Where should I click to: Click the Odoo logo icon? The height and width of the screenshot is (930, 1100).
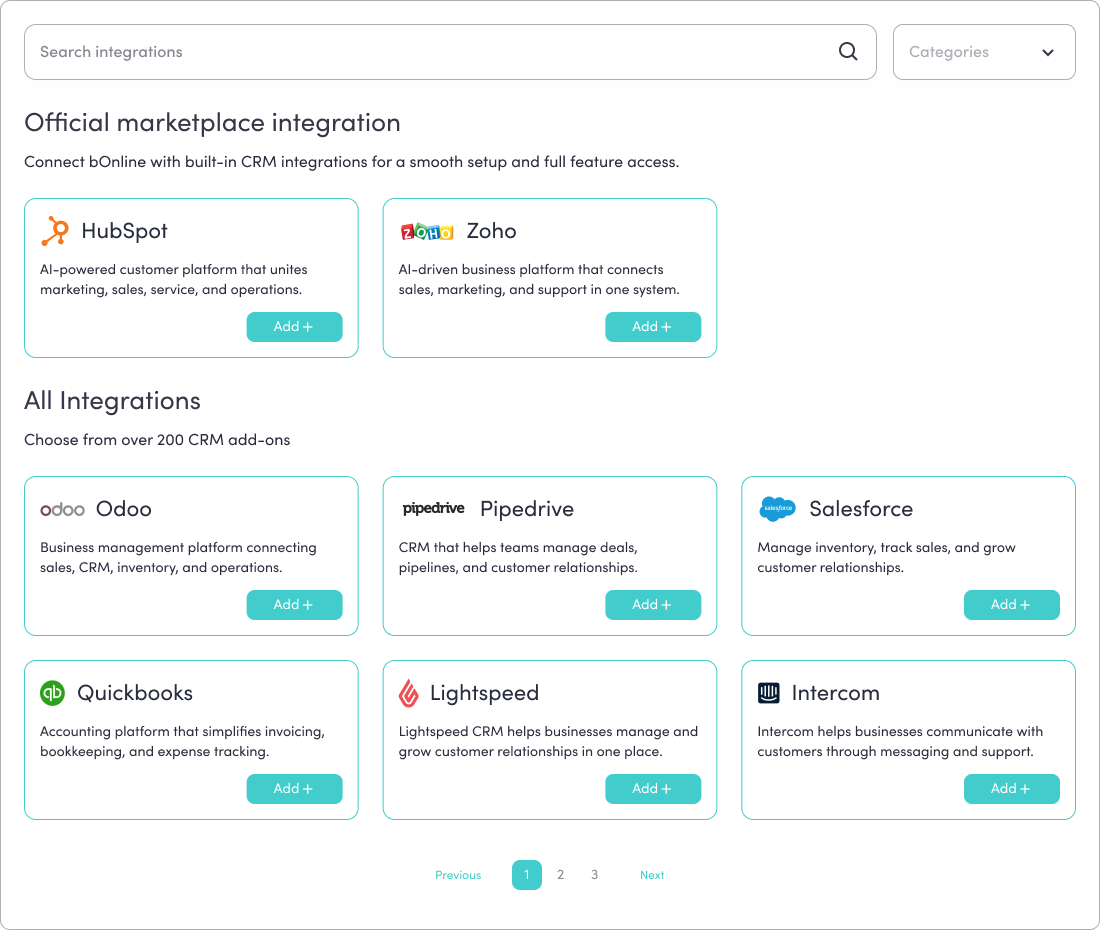(62, 509)
